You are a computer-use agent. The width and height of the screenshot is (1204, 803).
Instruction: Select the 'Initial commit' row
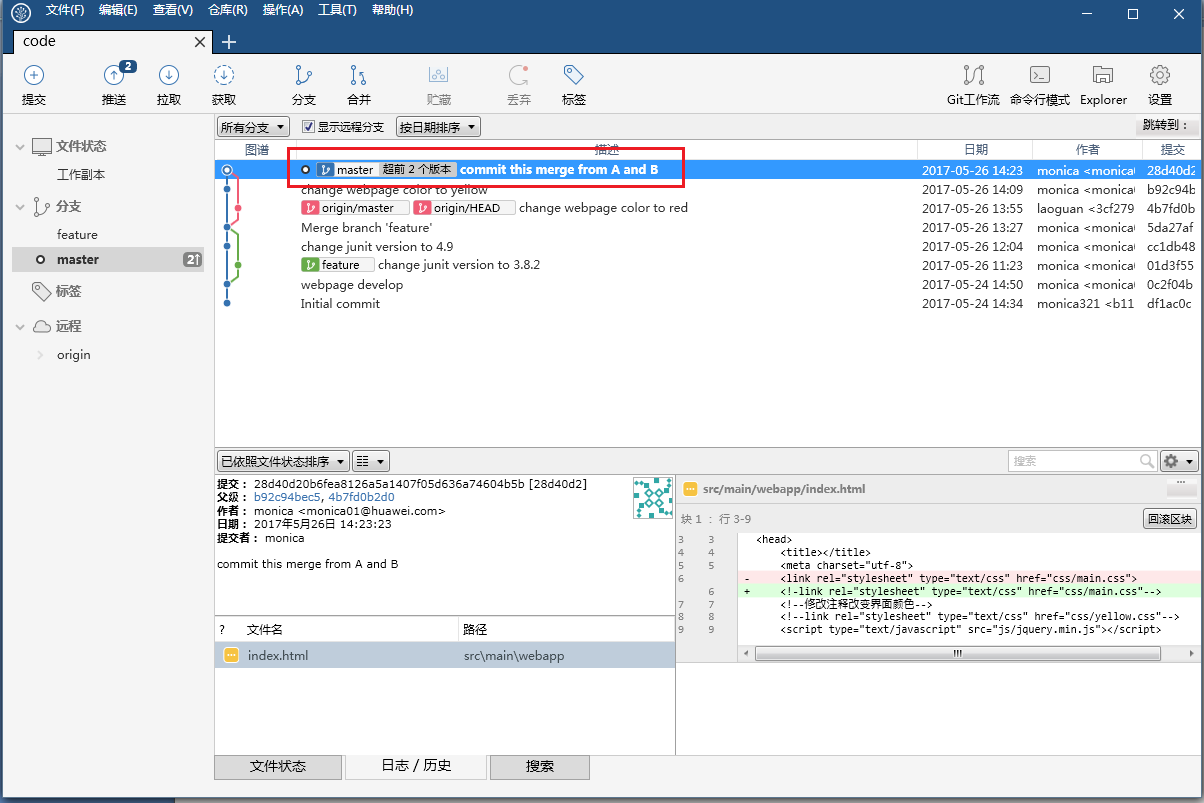(x=708, y=304)
